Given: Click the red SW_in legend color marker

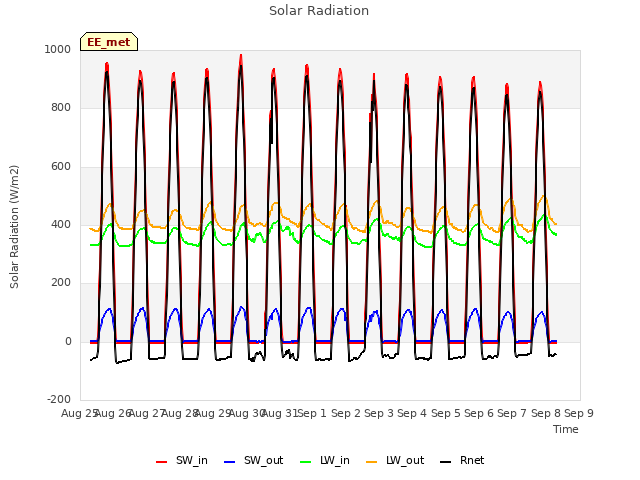Looking at the screenshot, I should coord(162,462).
